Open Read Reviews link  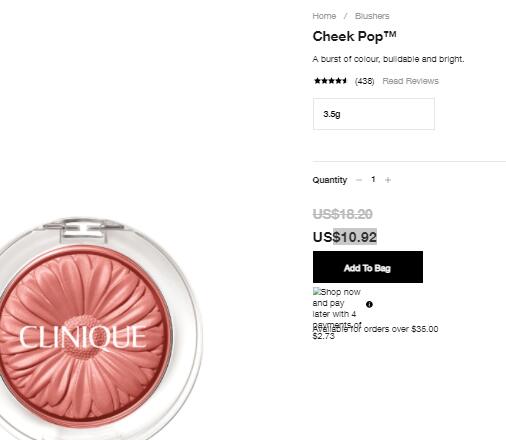coord(410,81)
